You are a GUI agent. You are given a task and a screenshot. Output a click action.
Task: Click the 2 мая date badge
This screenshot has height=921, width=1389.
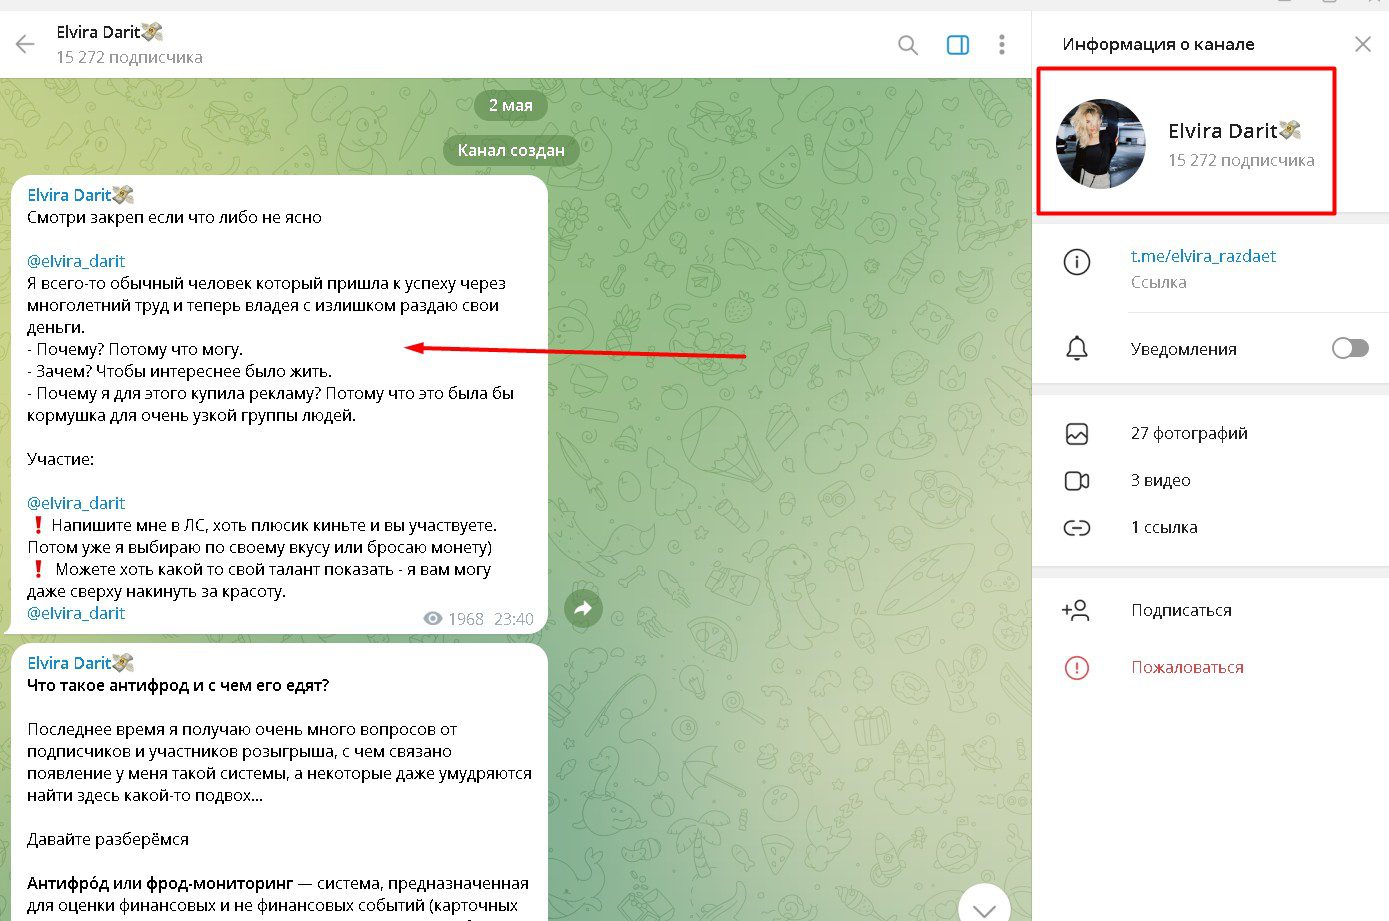510,105
